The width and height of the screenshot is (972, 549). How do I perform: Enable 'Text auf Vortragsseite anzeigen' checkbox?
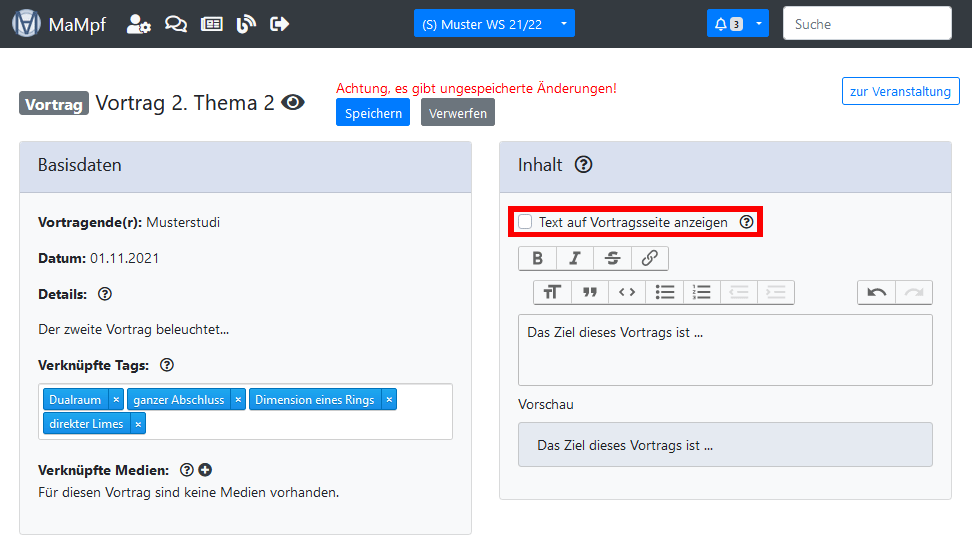(x=525, y=222)
